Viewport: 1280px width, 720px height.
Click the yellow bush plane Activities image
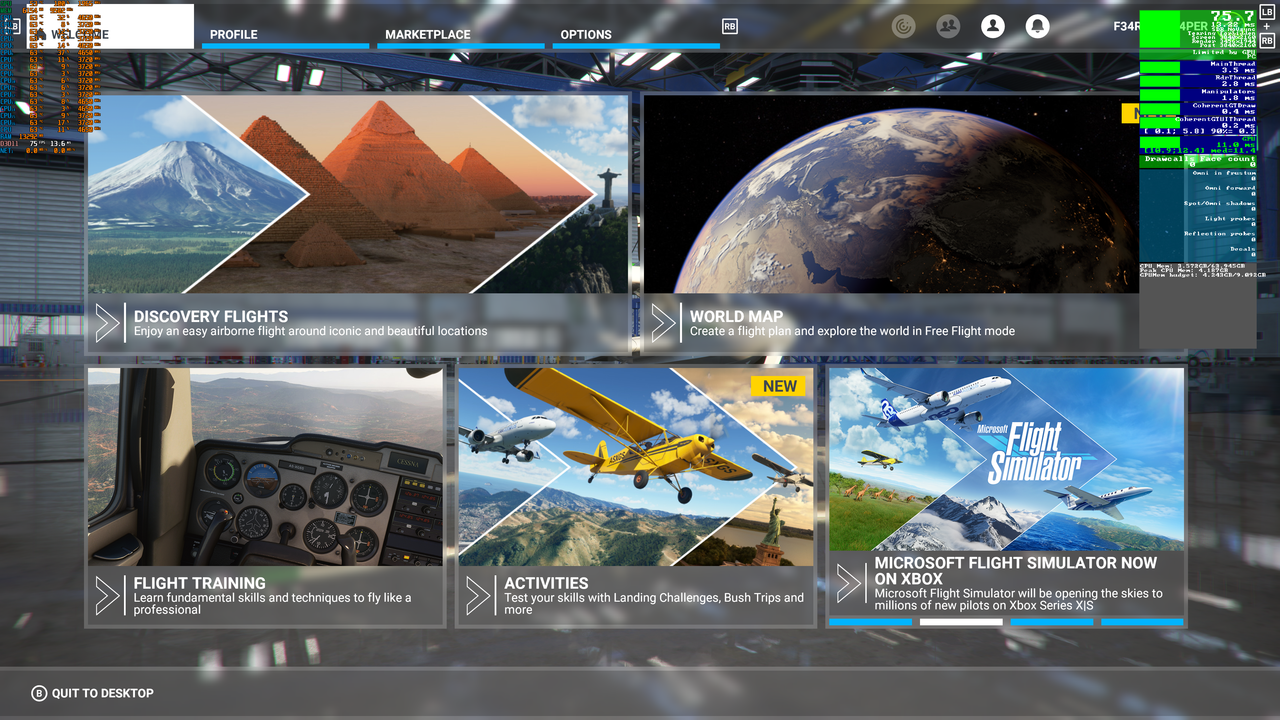(636, 467)
